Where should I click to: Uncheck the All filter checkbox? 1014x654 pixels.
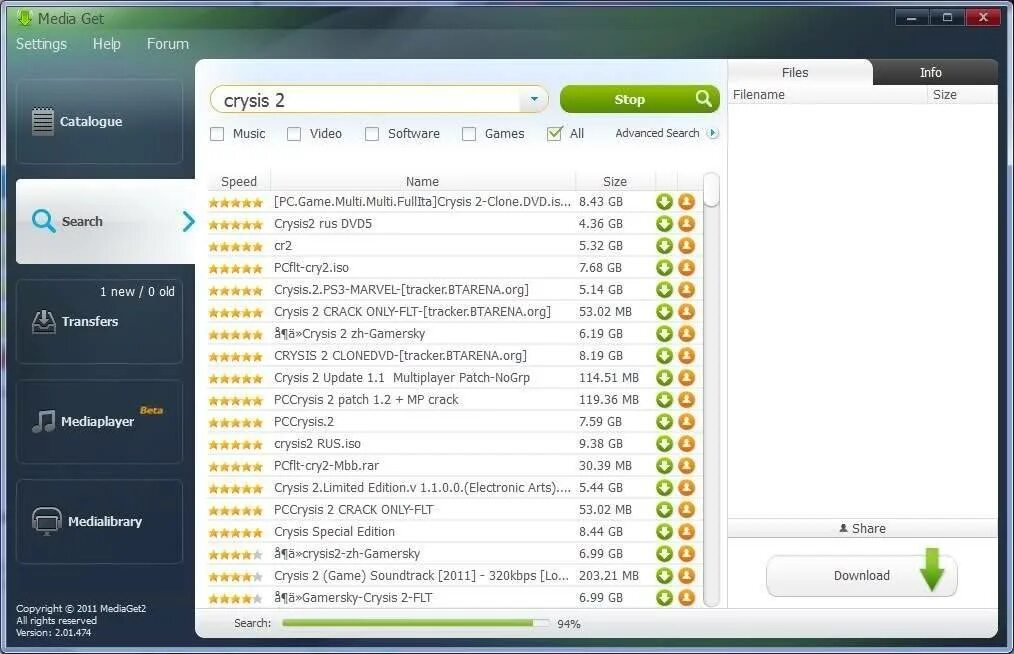[x=554, y=134]
